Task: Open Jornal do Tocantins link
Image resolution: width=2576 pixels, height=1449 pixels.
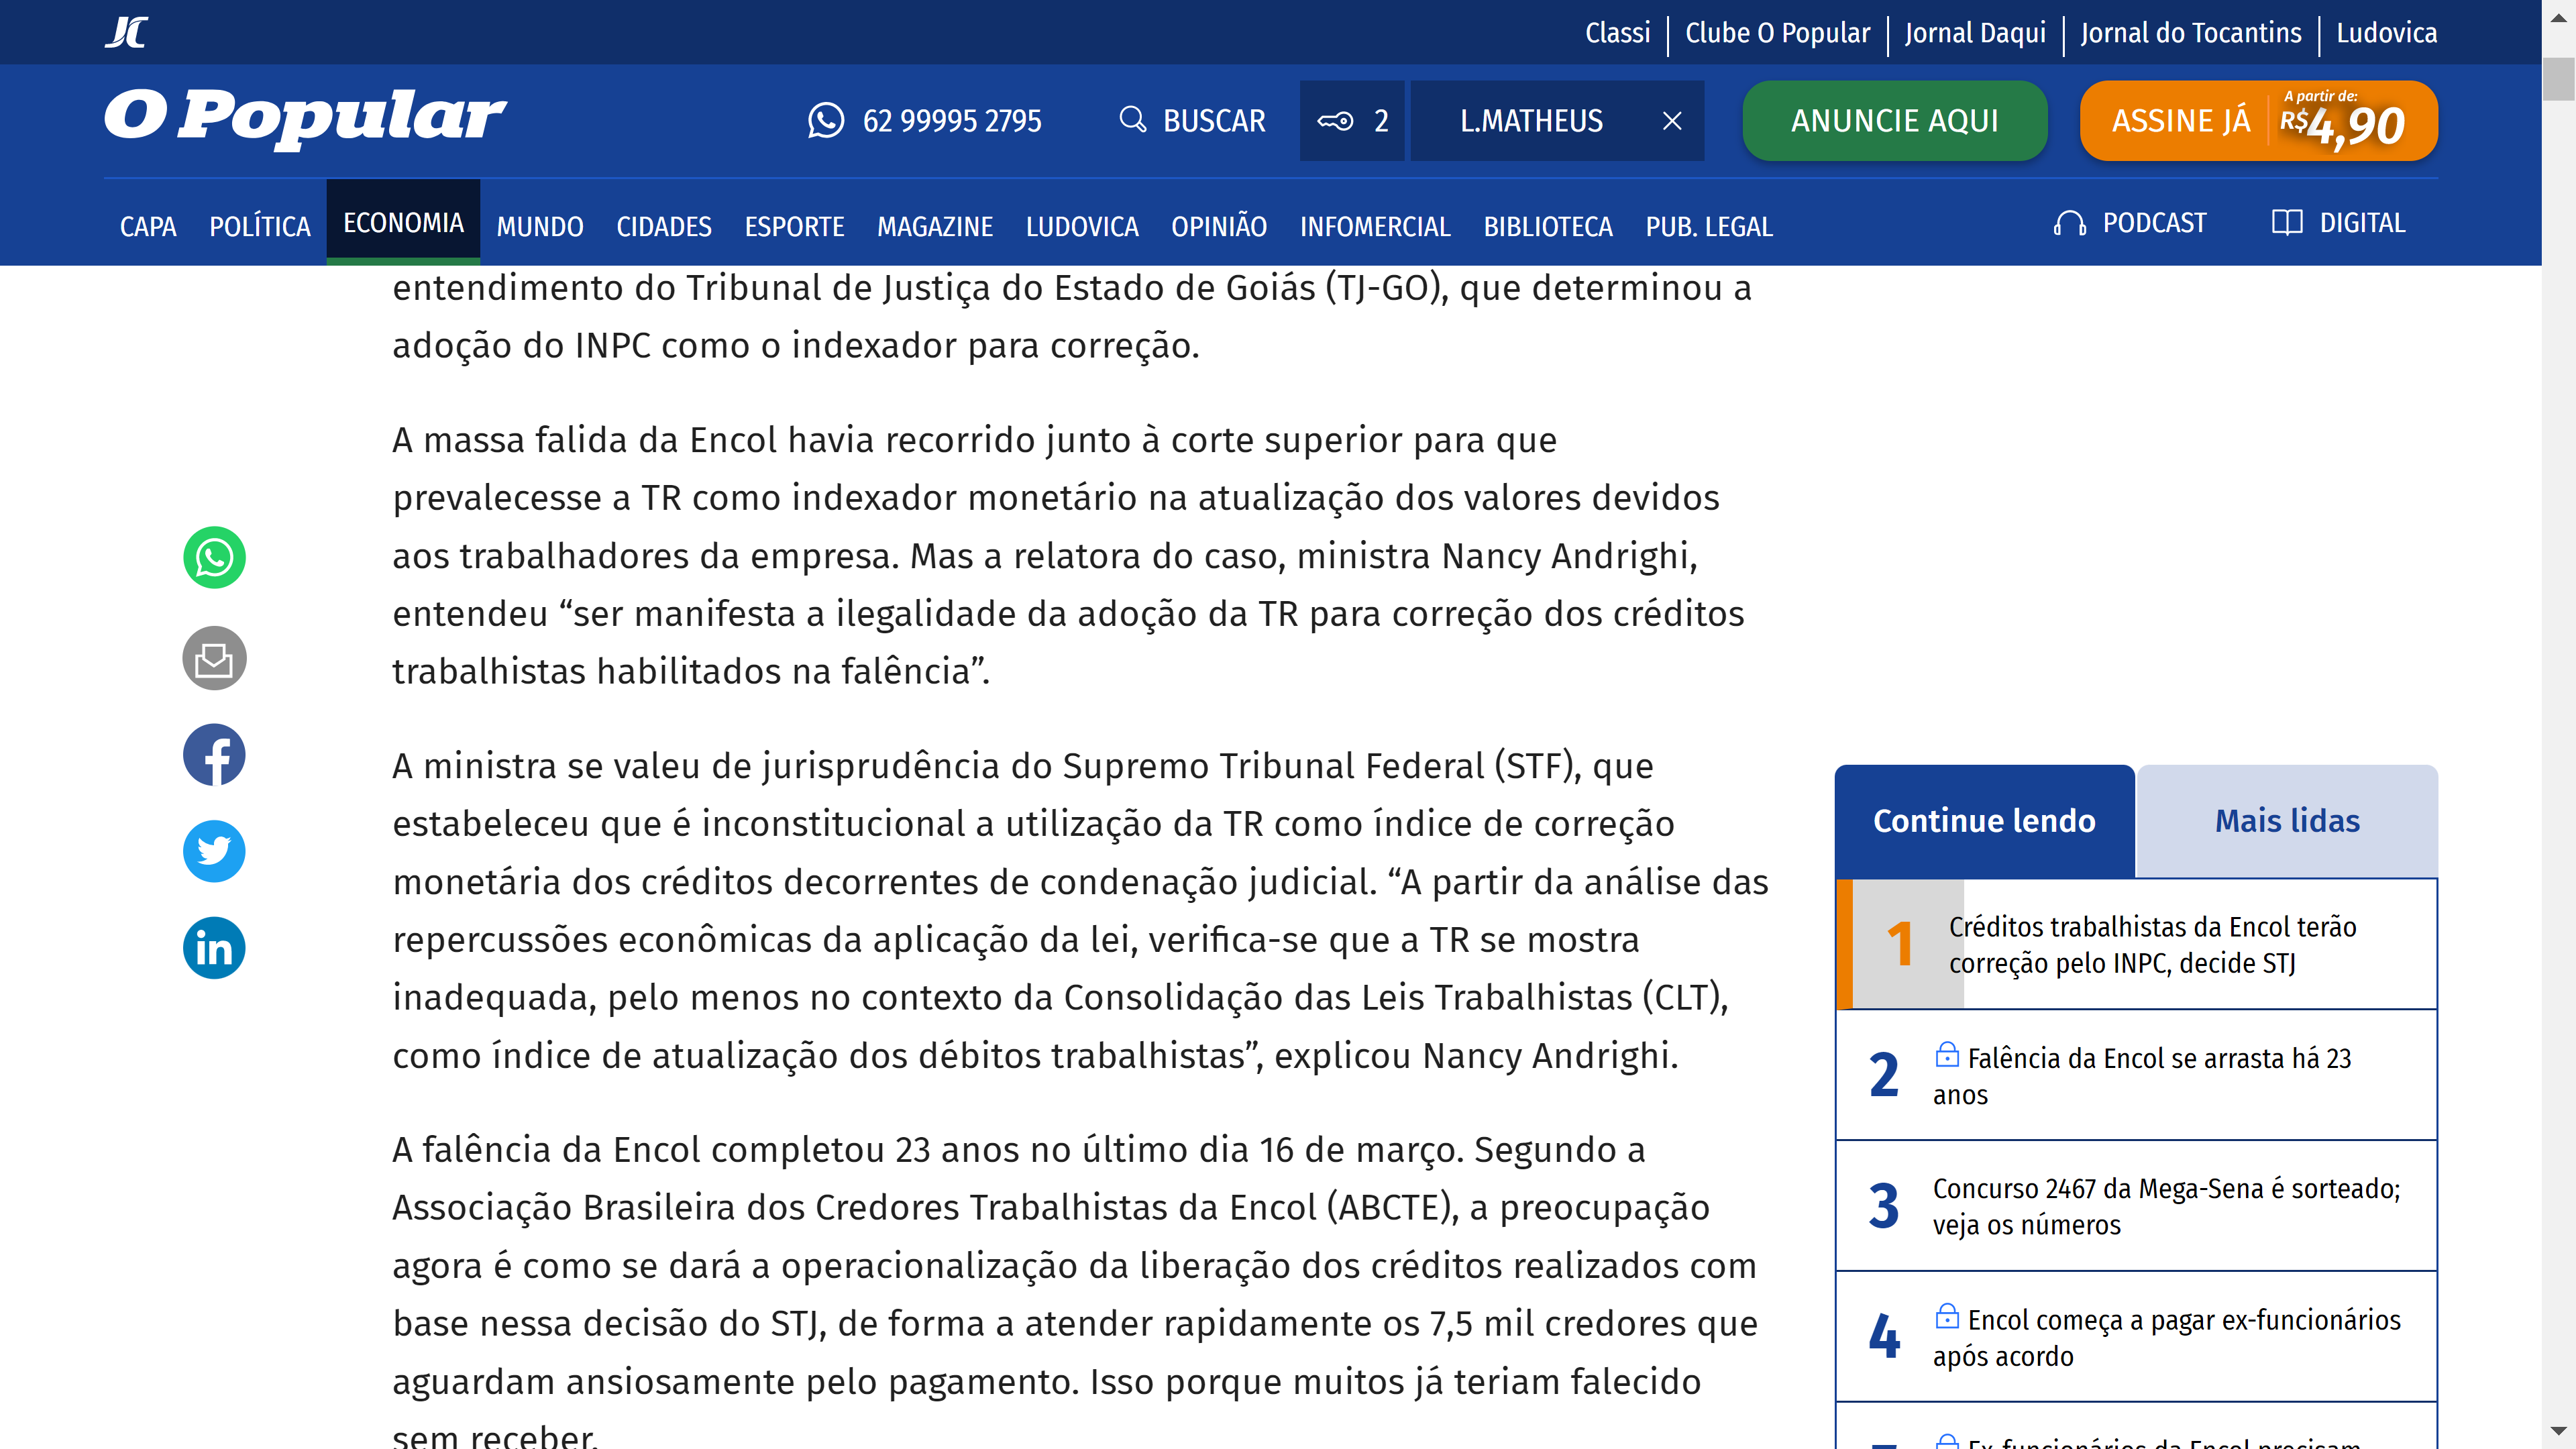Action: point(2190,33)
